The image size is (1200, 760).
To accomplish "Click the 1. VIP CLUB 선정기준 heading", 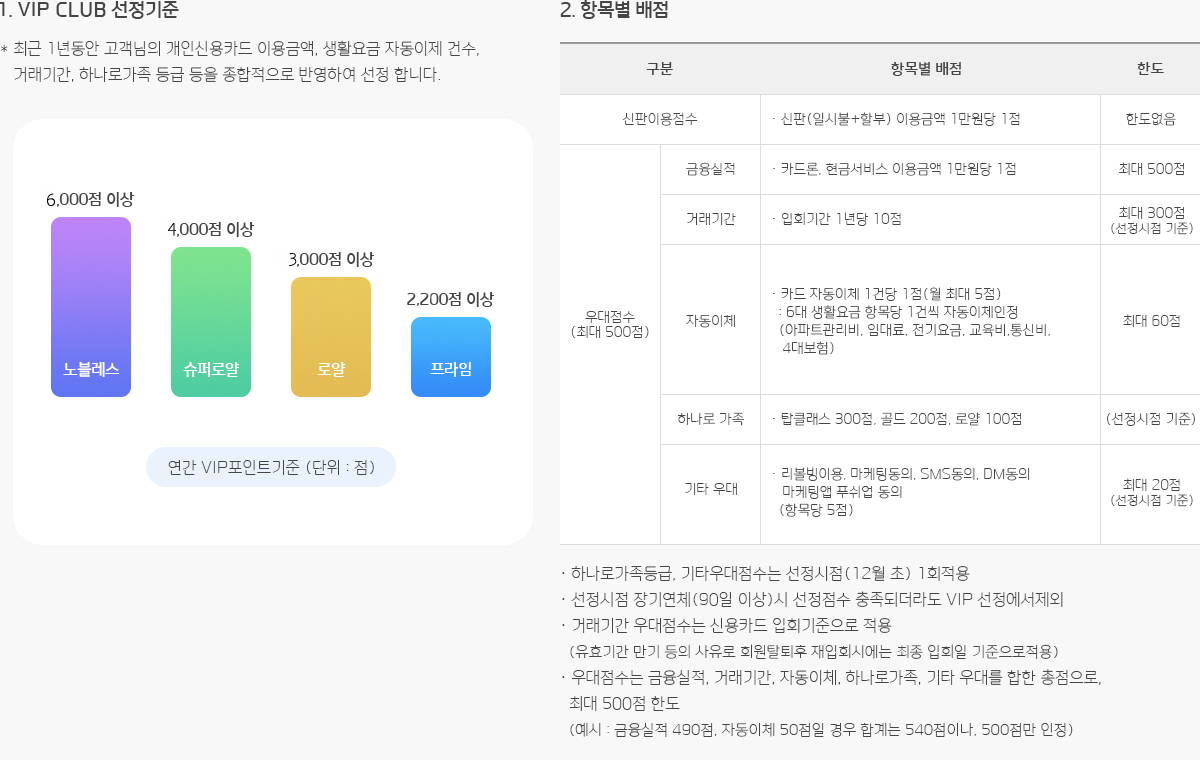I will point(90,11).
